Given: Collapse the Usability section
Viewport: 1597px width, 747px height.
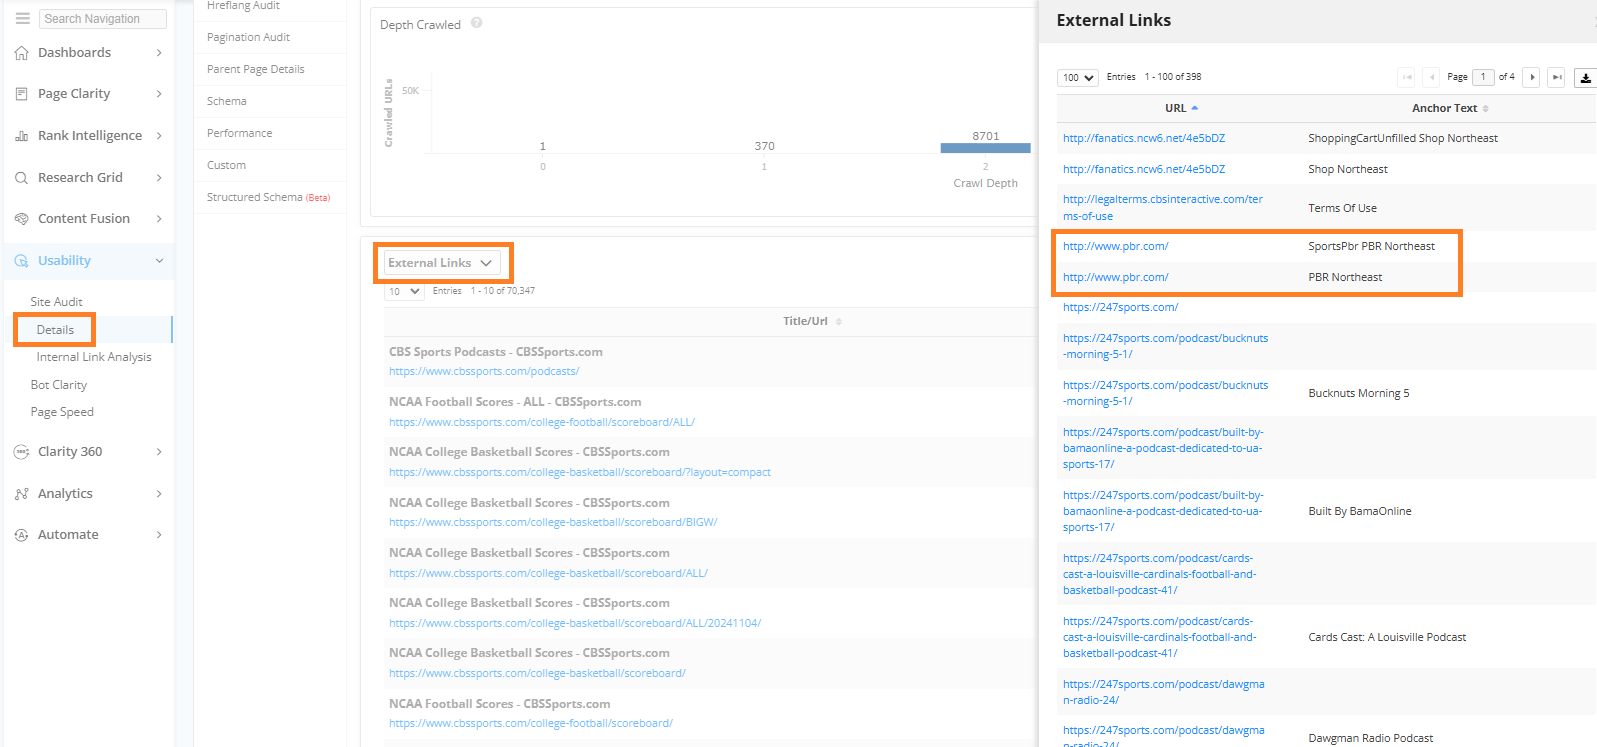Looking at the screenshot, I should point(159,261).
